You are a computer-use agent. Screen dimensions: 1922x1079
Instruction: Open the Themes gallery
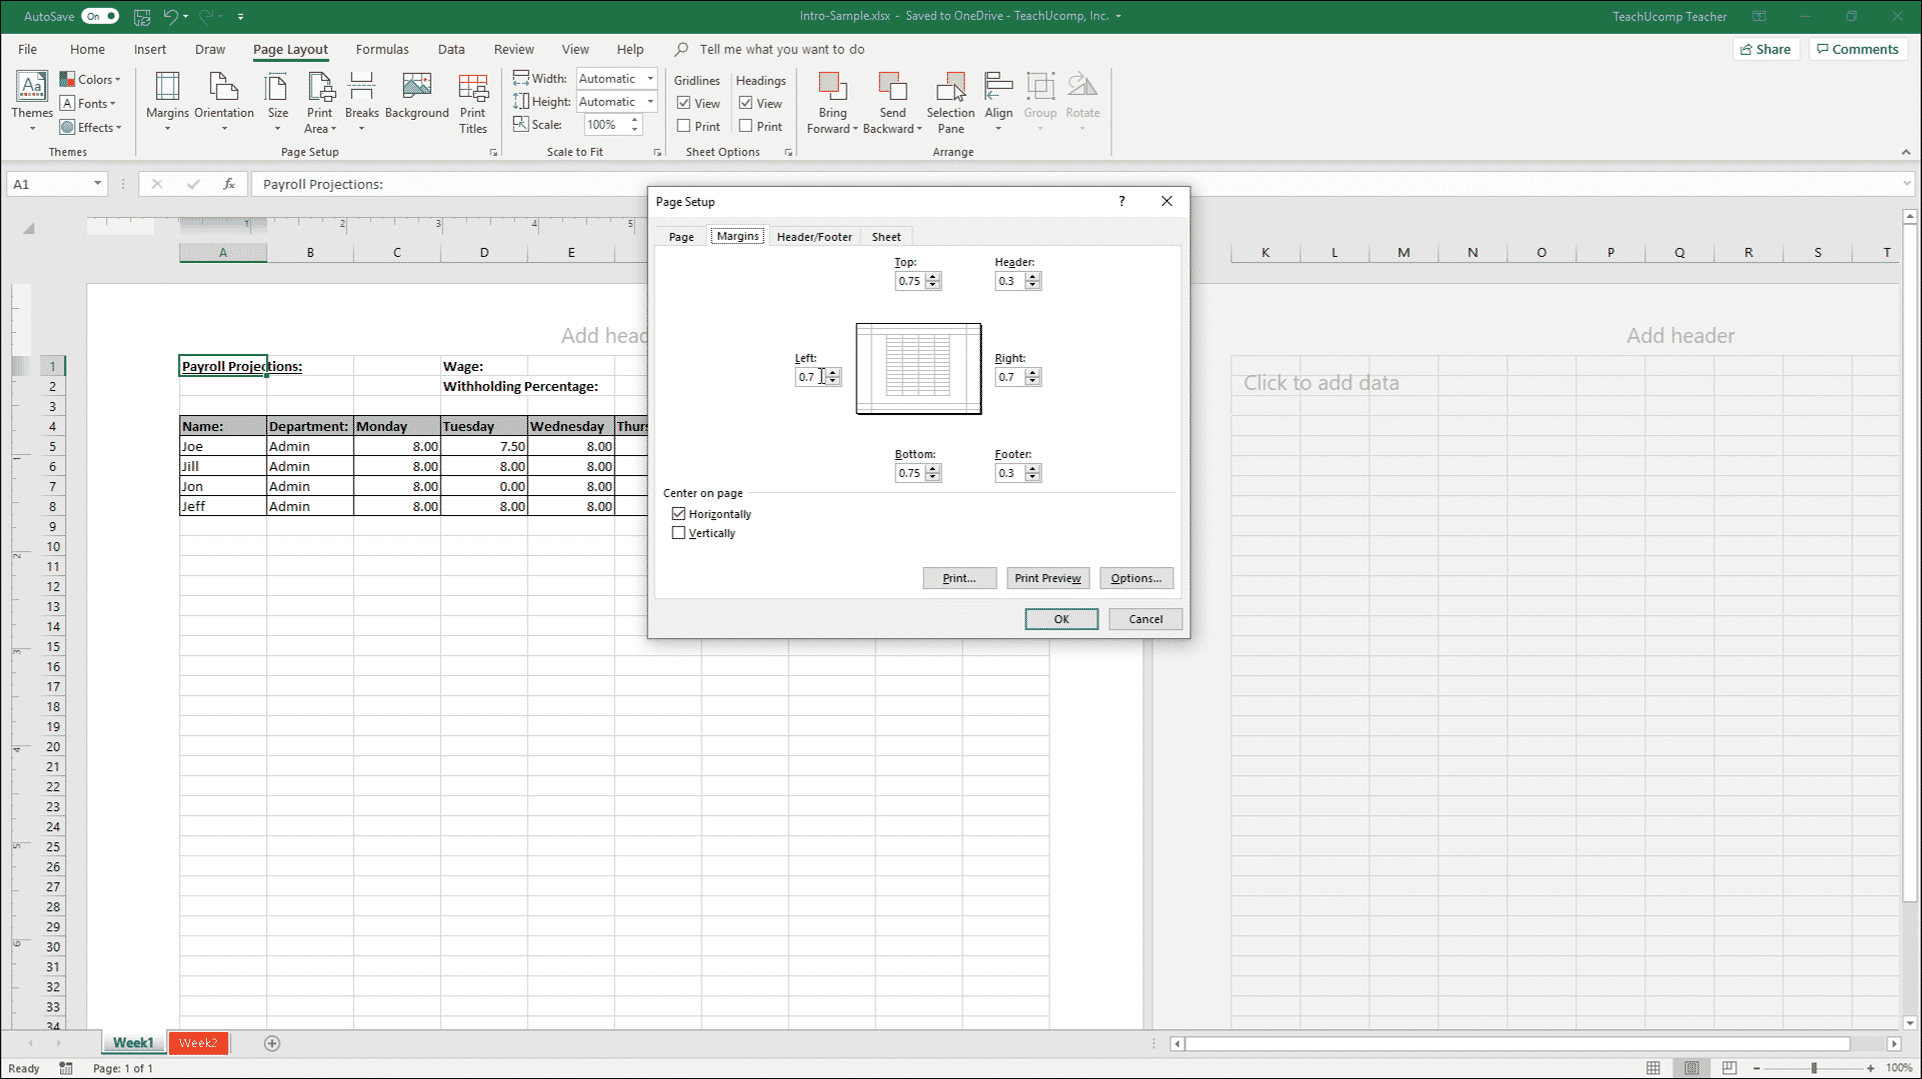click(32, 102)
